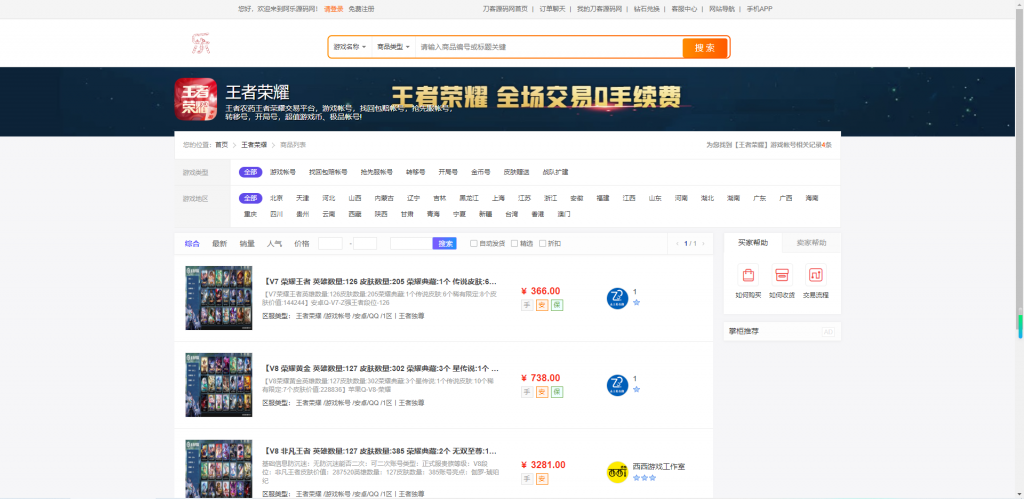Click the 保 badge under ¥738.00
This screenshot has height=499, width=1024.
click(557, 392)
